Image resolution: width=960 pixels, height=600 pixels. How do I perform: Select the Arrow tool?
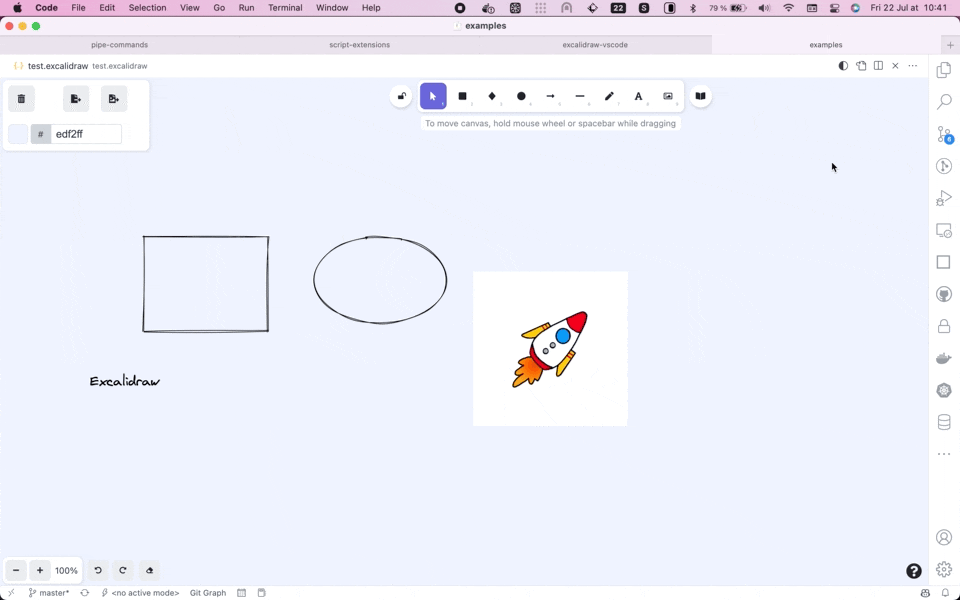click(550, 96)
